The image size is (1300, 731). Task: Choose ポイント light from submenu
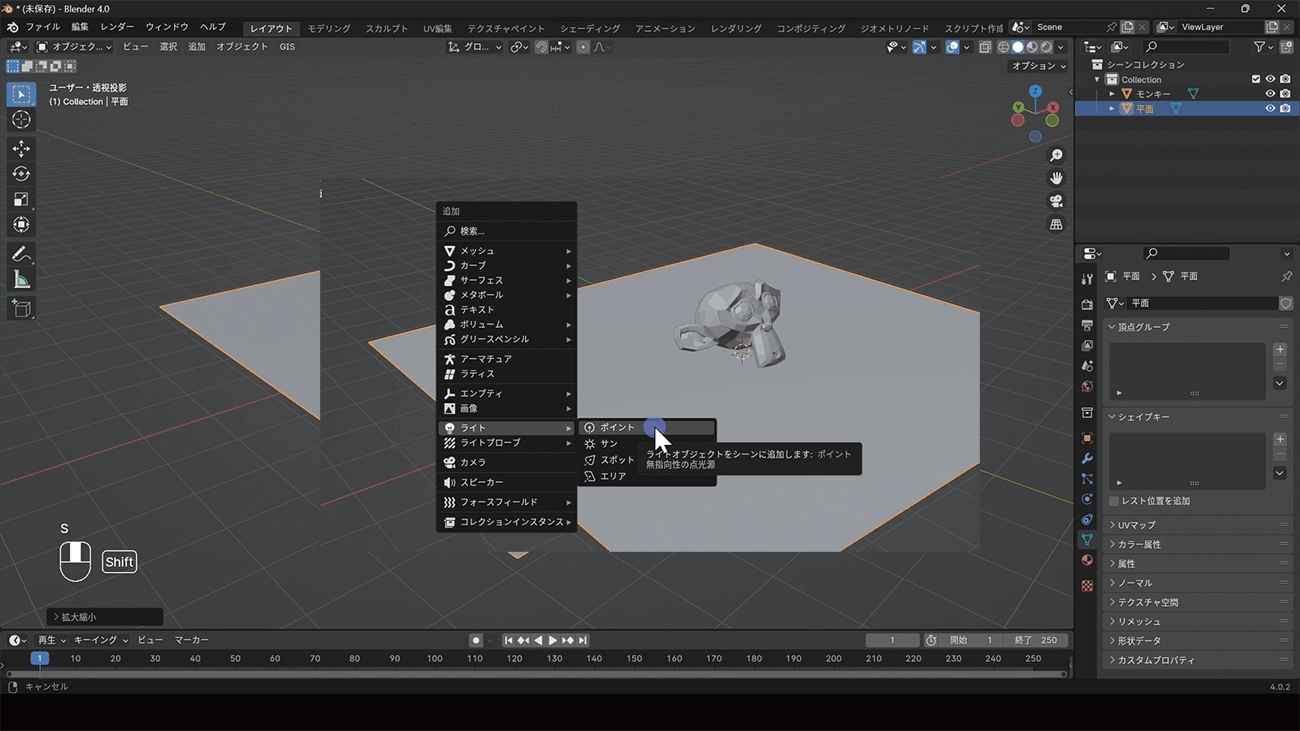pyautogui.click(x=647, y=427)
